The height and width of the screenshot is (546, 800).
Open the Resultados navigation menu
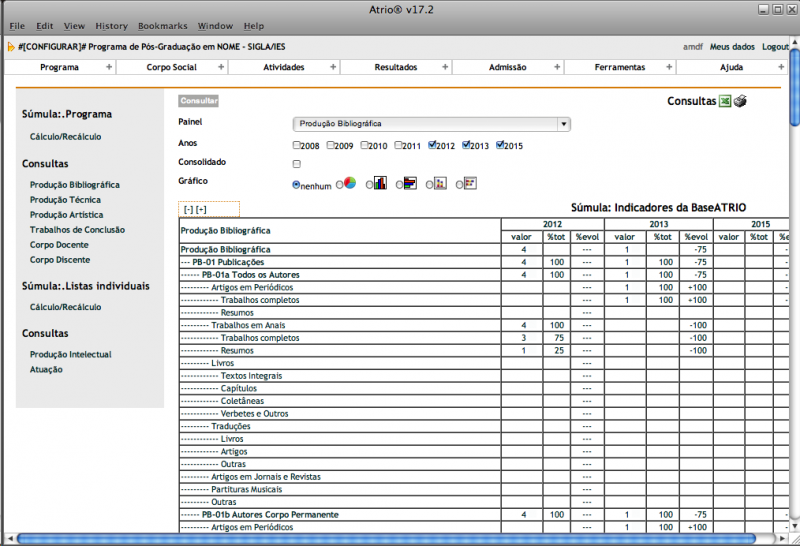[396, 67]
